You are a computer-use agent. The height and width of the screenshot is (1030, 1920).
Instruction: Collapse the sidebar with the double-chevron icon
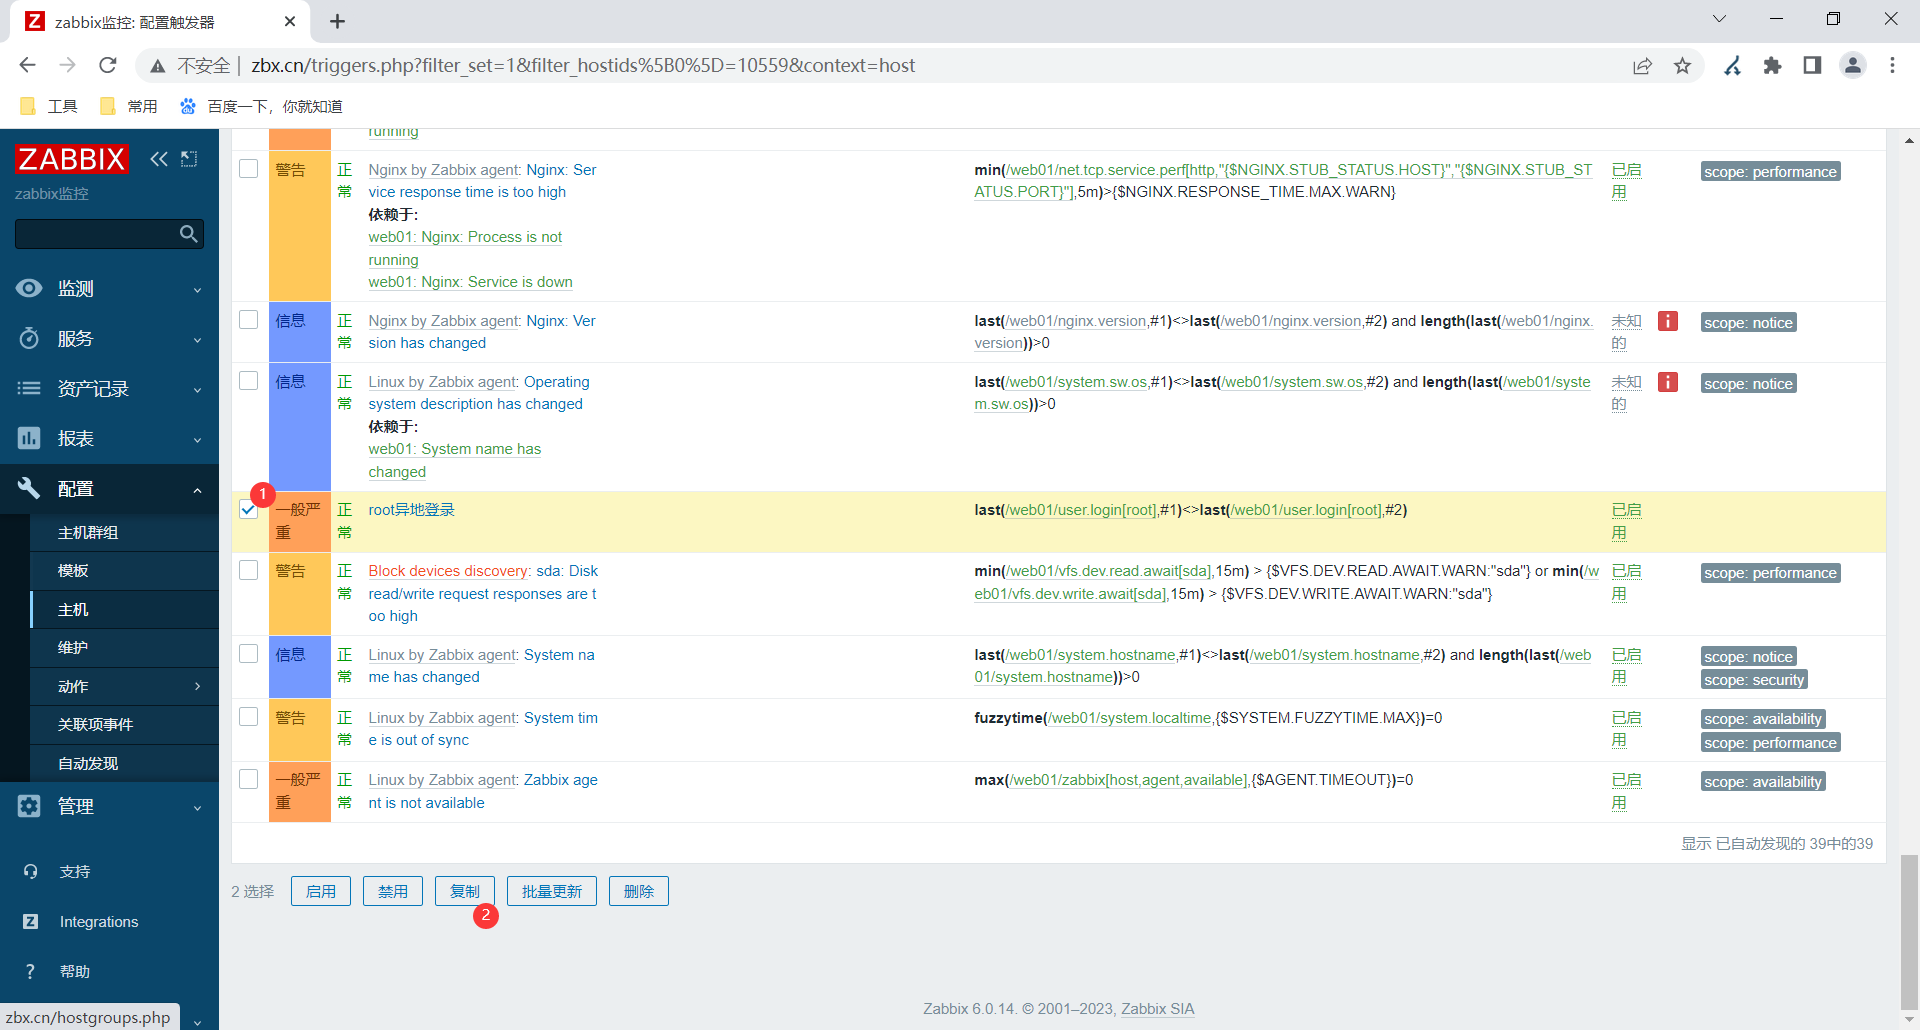coord(159,159)
